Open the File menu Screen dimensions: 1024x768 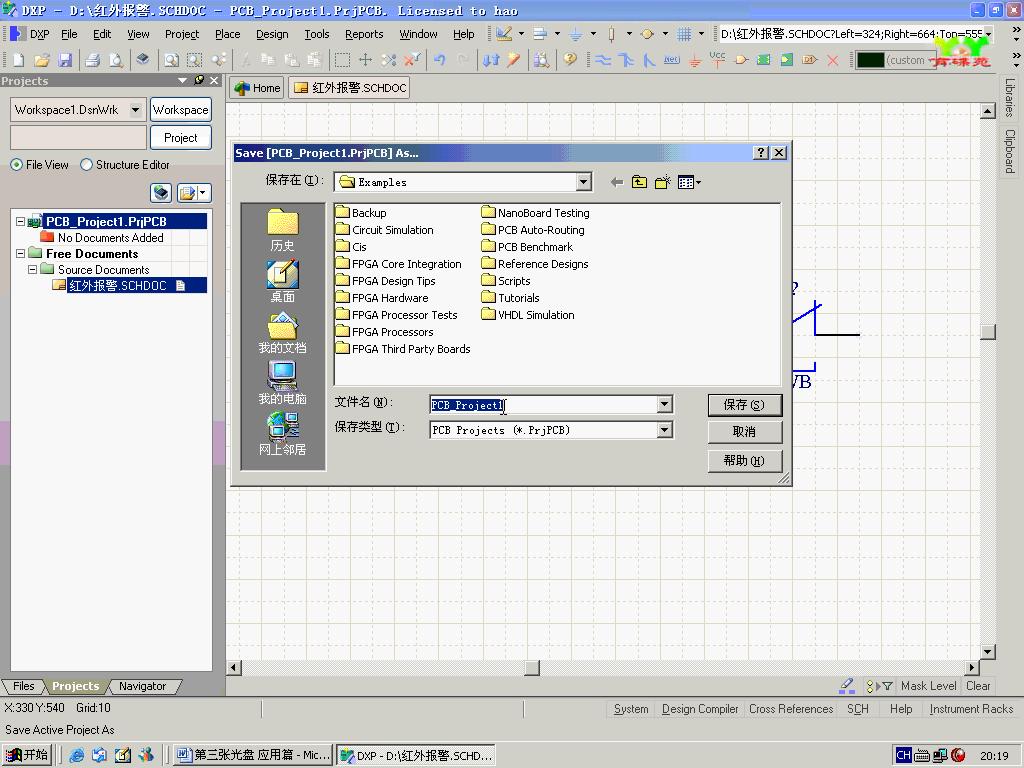[x=69, y=34]
